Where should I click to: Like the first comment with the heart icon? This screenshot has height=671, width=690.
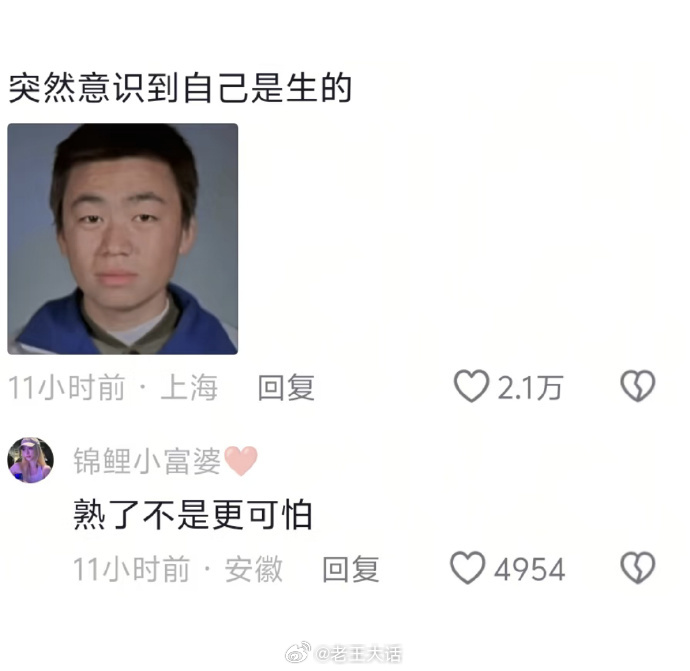(x=471, y=386)
